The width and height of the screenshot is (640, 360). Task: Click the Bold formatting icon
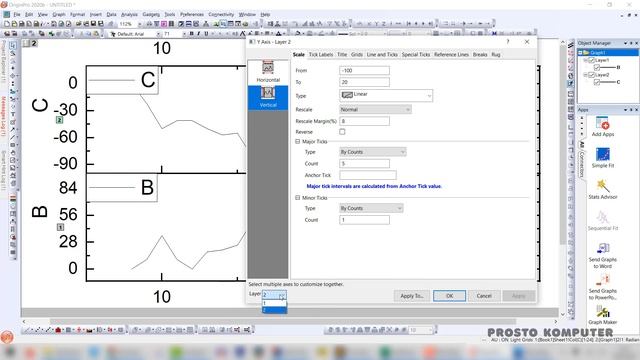point(191,34)
